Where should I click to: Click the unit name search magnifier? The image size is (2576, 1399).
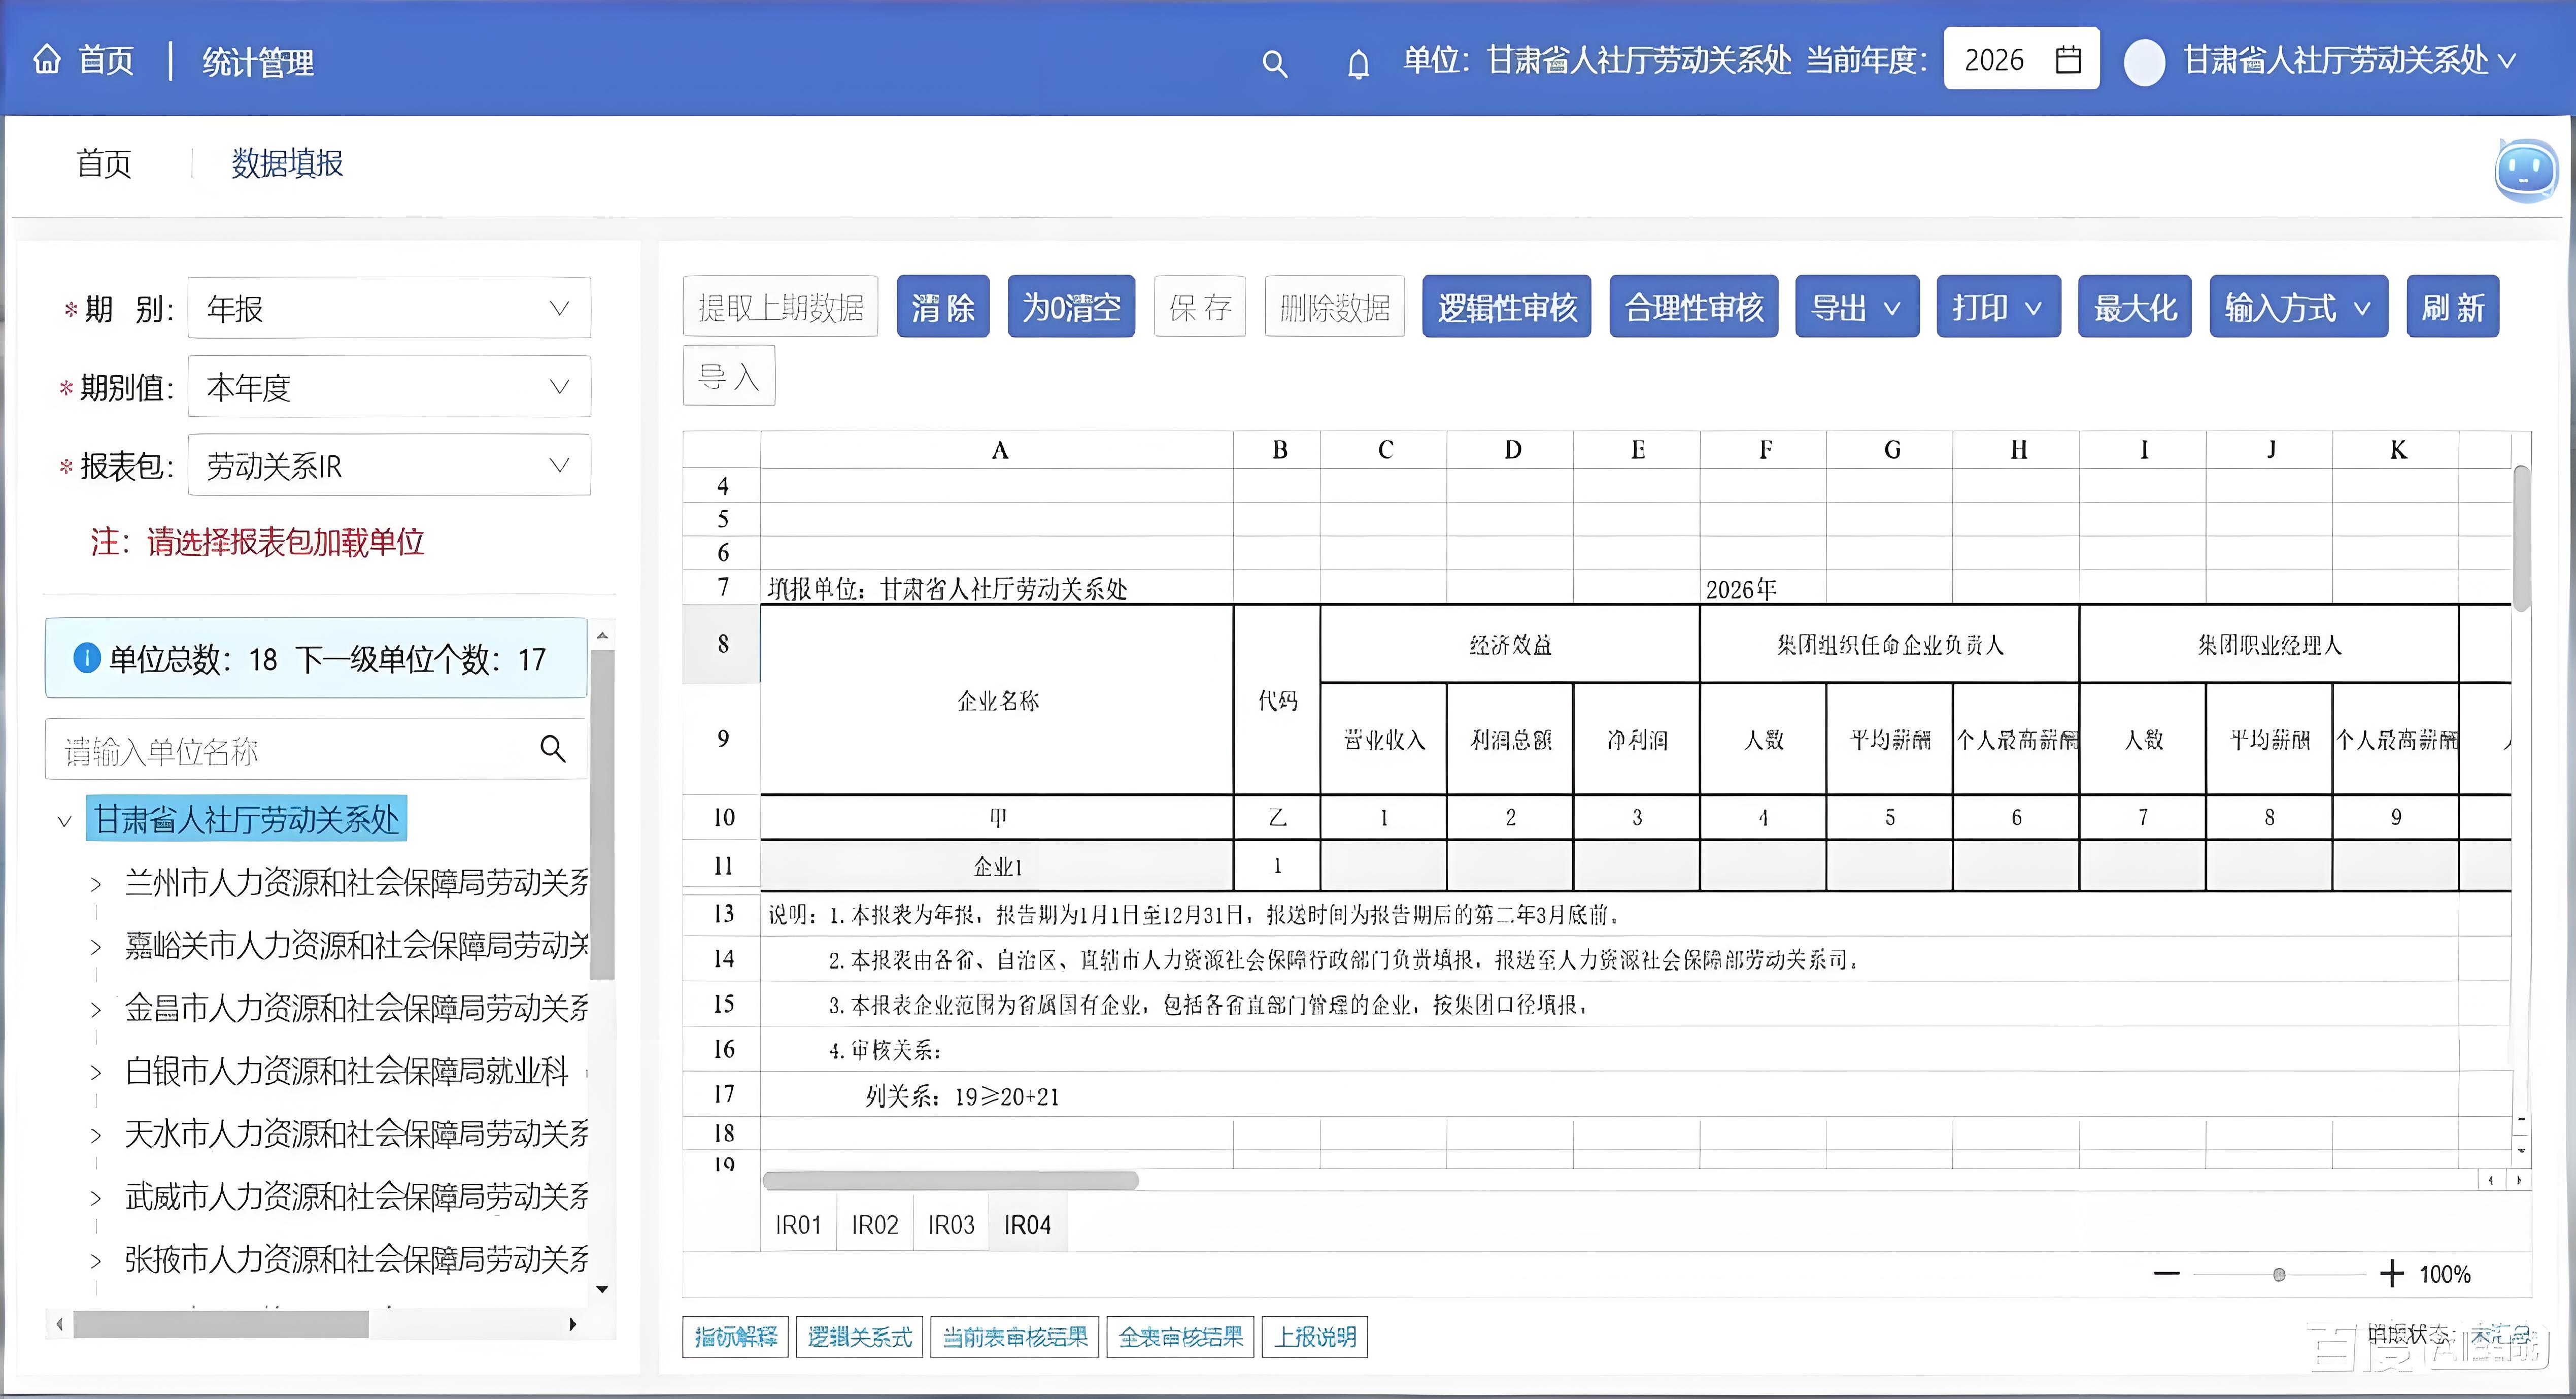(x=553, y=748)
